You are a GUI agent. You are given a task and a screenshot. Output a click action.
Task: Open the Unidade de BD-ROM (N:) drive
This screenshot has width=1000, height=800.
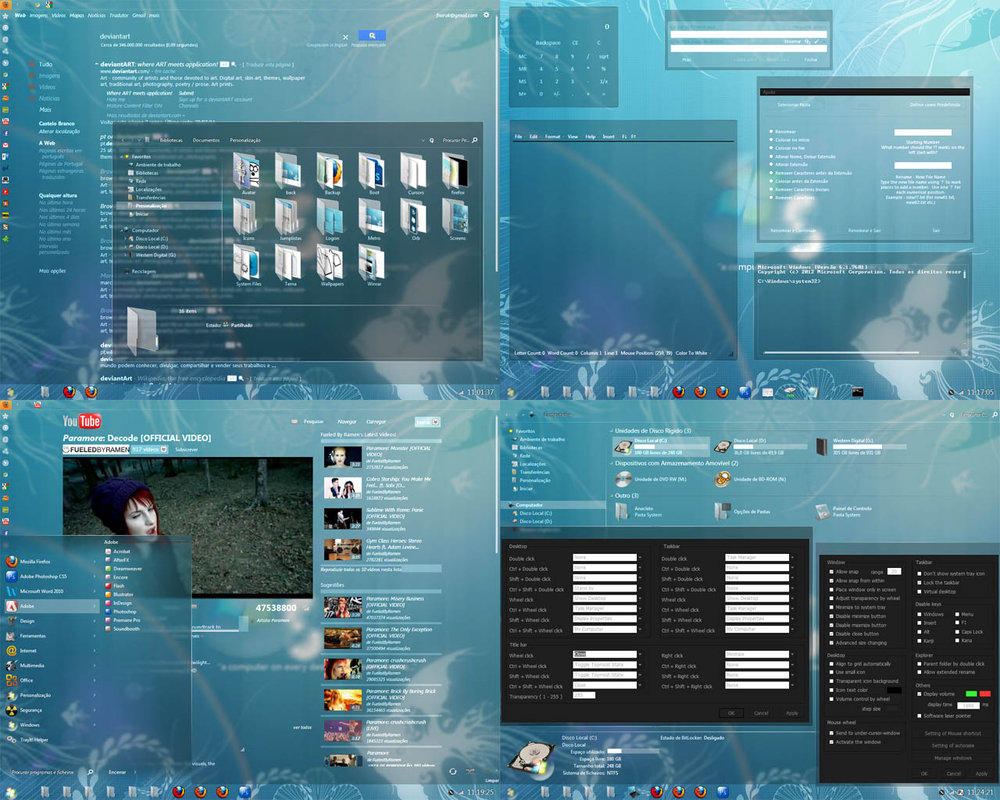point(723,480)
